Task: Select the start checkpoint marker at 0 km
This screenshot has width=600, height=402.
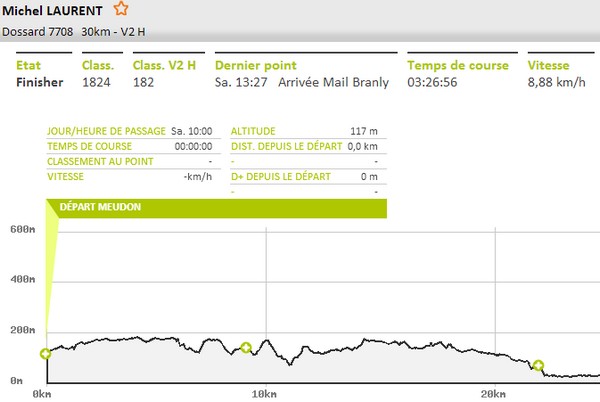Action: click(x=45, y=354)
